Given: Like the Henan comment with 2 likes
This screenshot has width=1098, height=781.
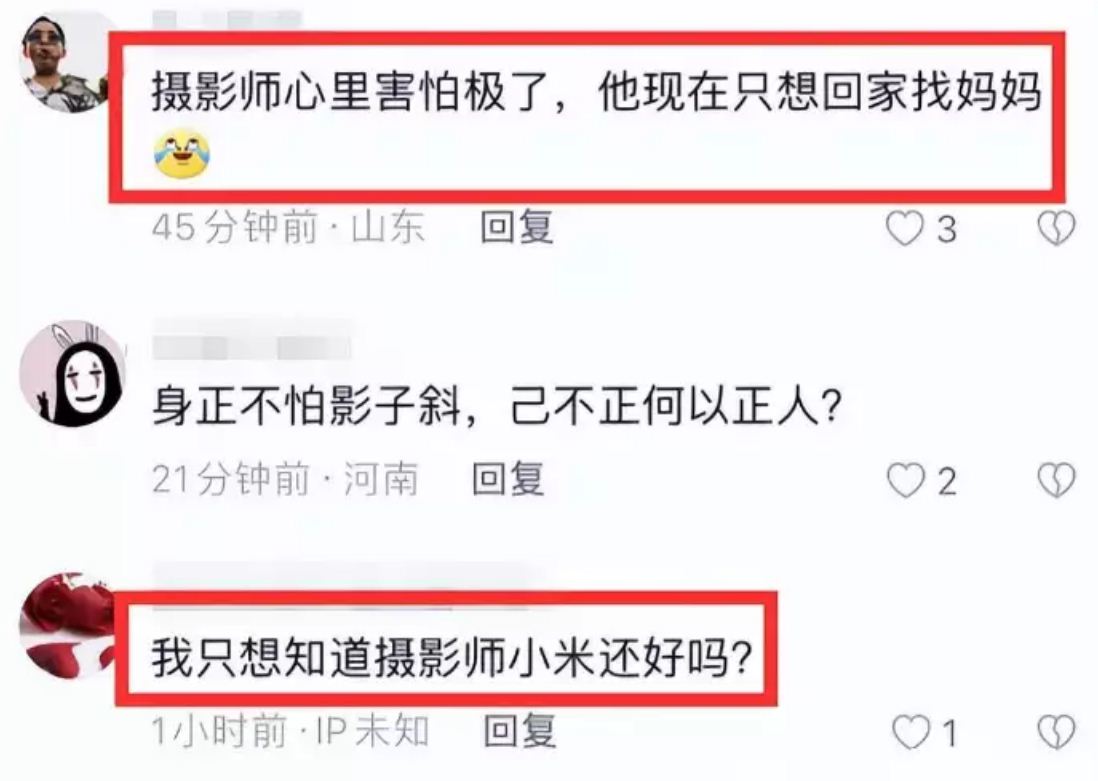Looking at the screenshot, I should 905,481.
